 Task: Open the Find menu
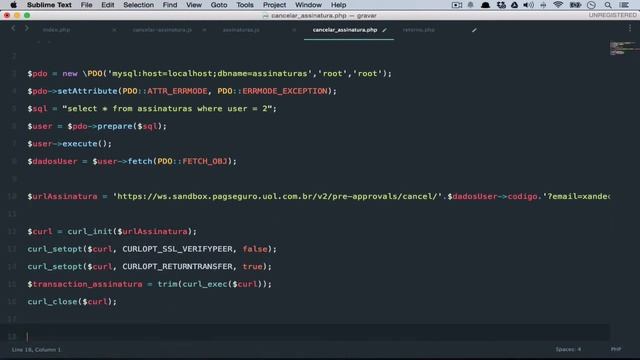170,5
